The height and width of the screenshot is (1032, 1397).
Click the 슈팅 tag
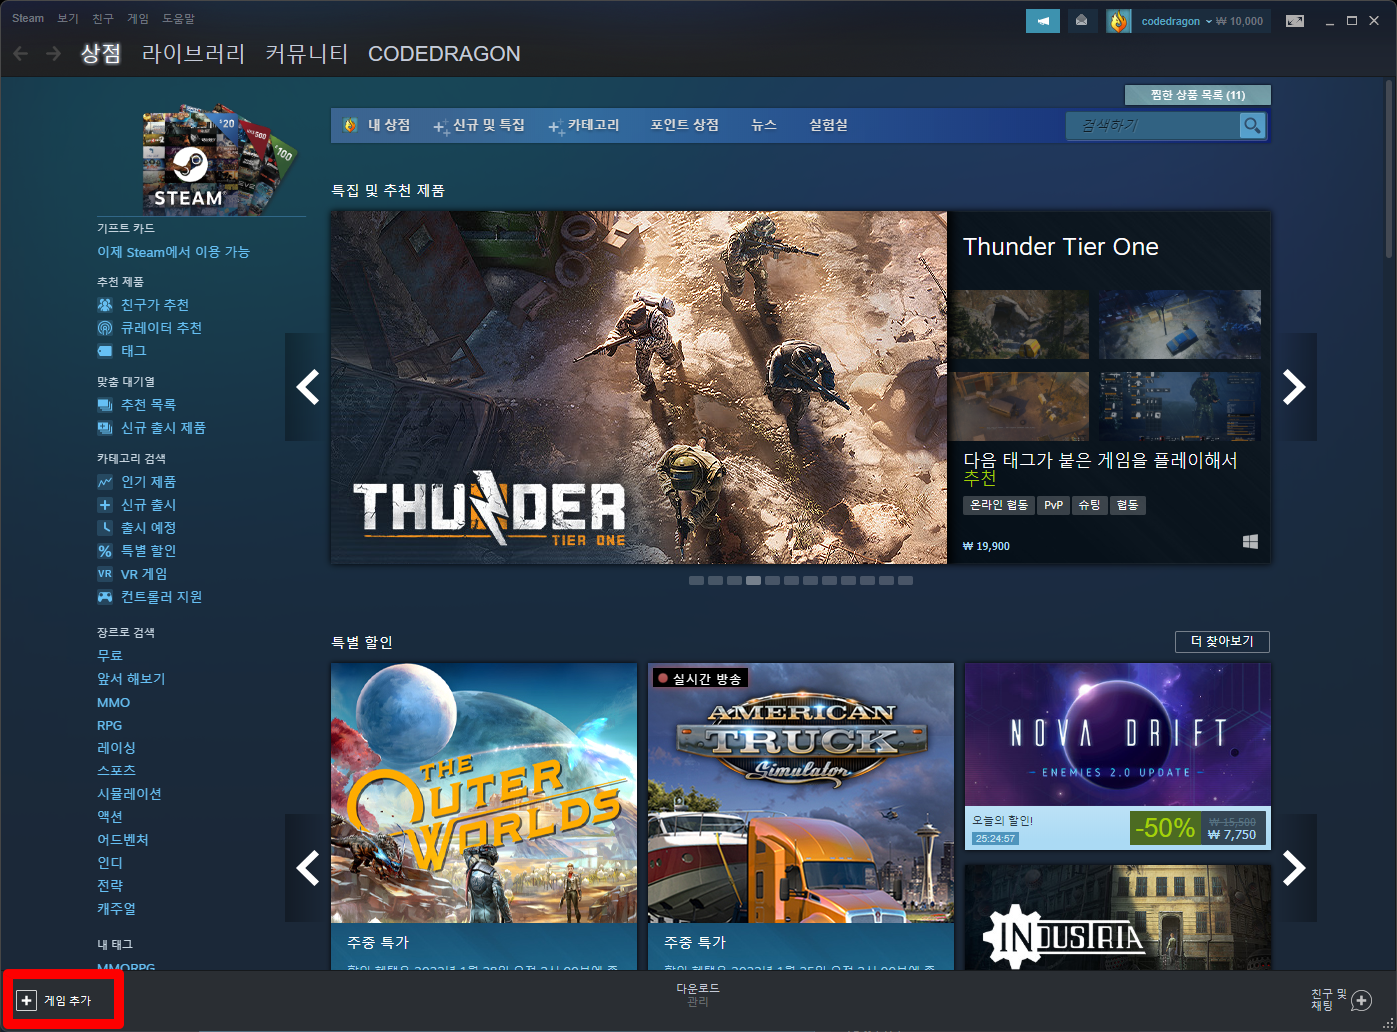pyautogui.click(x=1089, y=505)
